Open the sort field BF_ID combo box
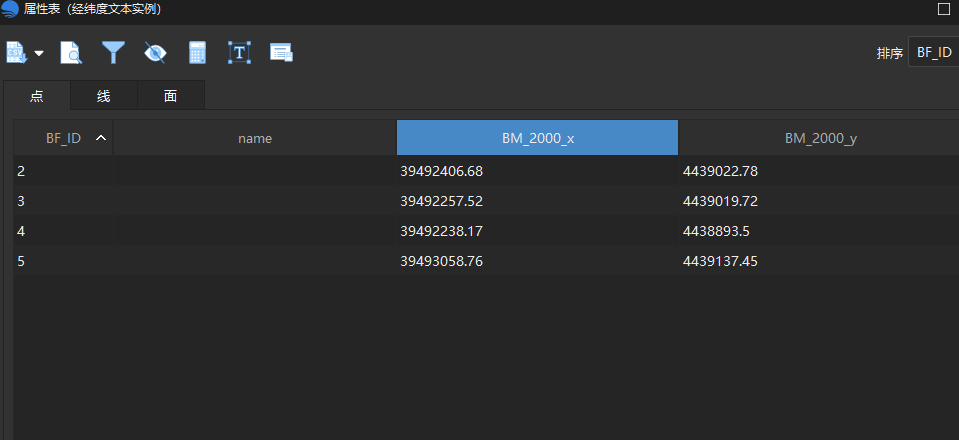 (x=934, y=53)
